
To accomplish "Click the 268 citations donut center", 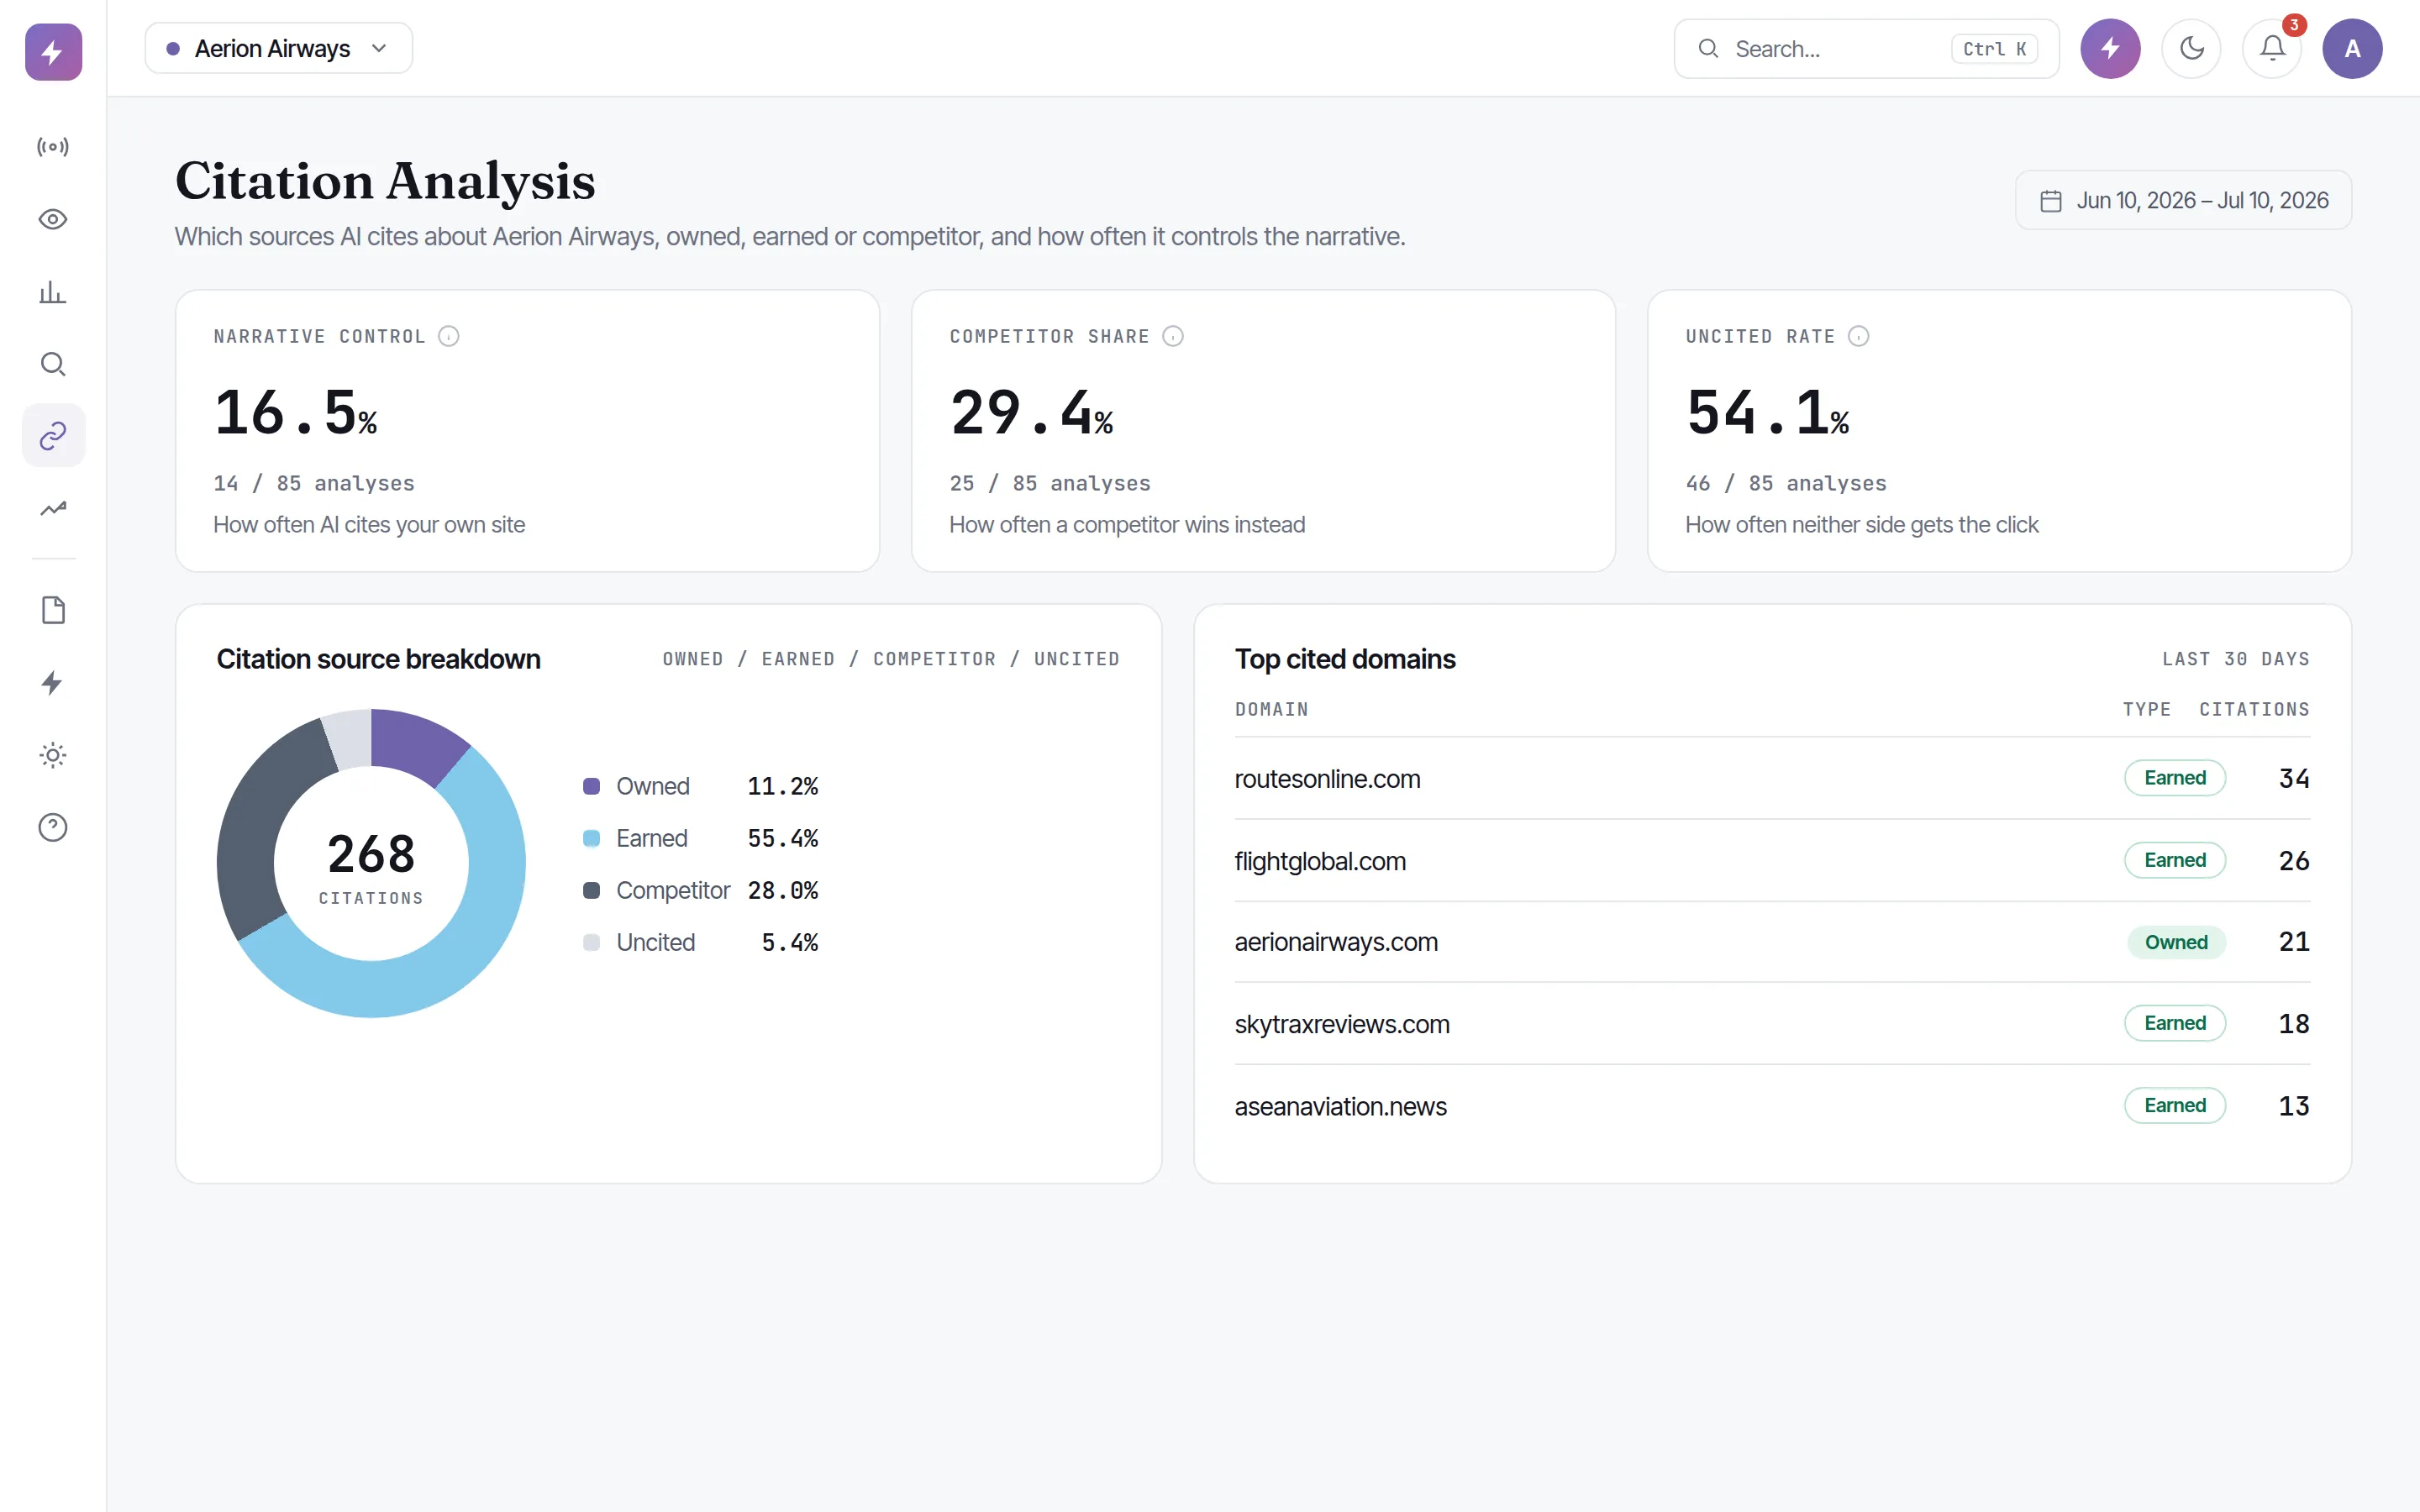I will [x=371, y=865].
